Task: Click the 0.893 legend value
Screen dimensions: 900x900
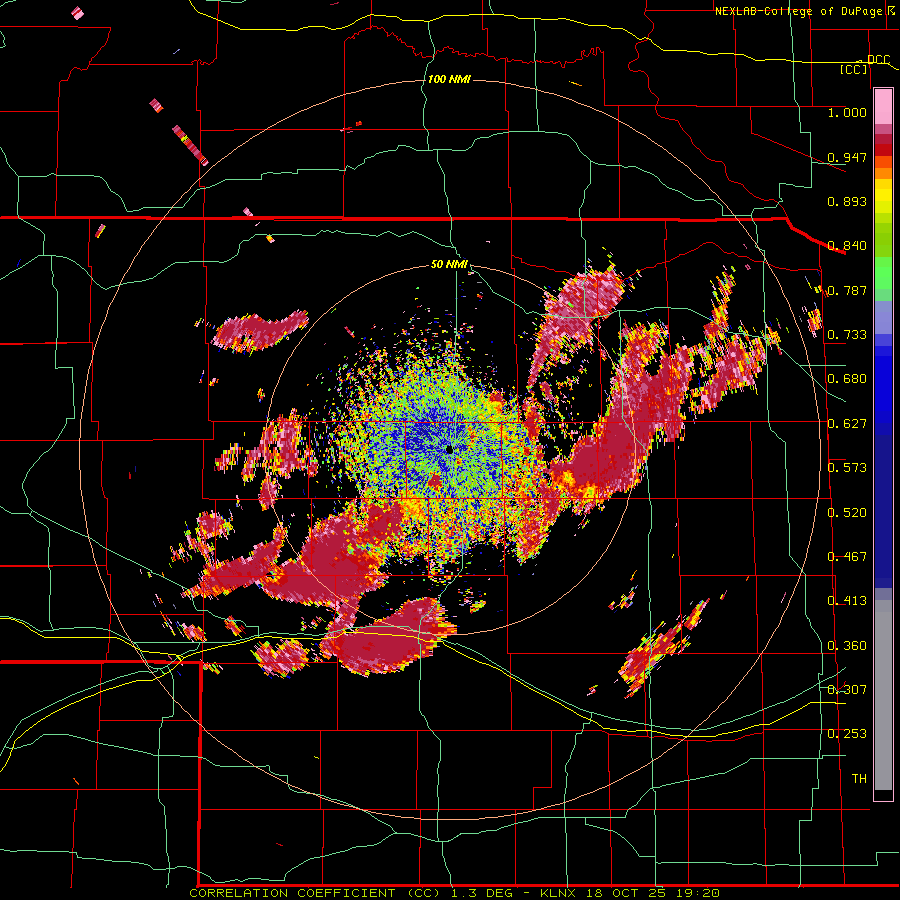Action: click(847, 201)
